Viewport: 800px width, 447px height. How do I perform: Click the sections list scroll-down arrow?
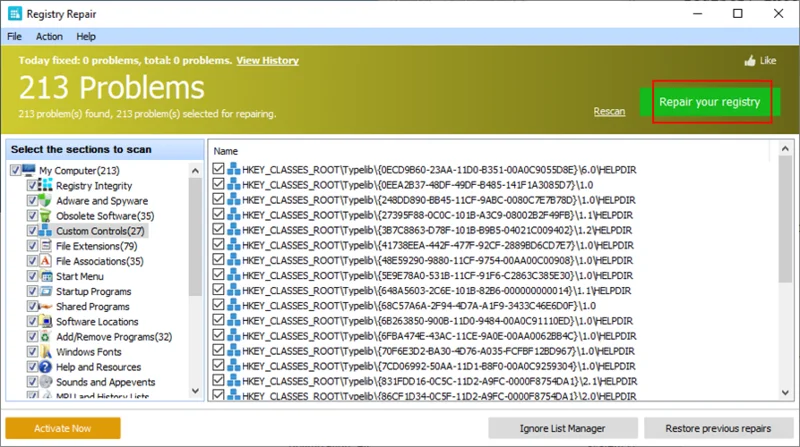pyautogui.click(x=195, y=391)
